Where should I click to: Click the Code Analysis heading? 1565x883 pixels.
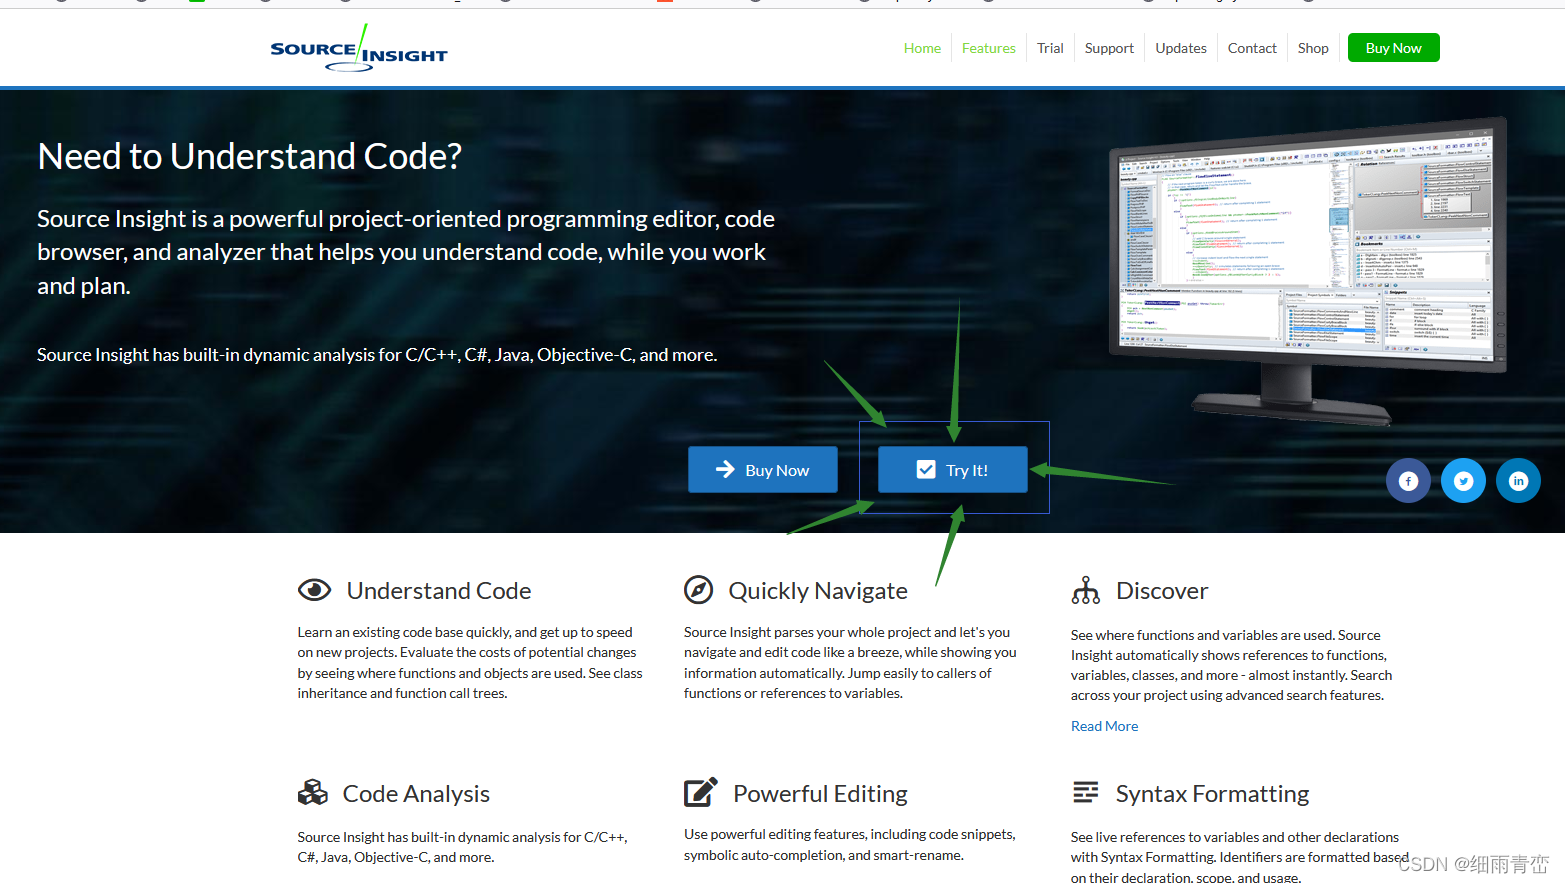pyautogui.click(x=416, y=794)
